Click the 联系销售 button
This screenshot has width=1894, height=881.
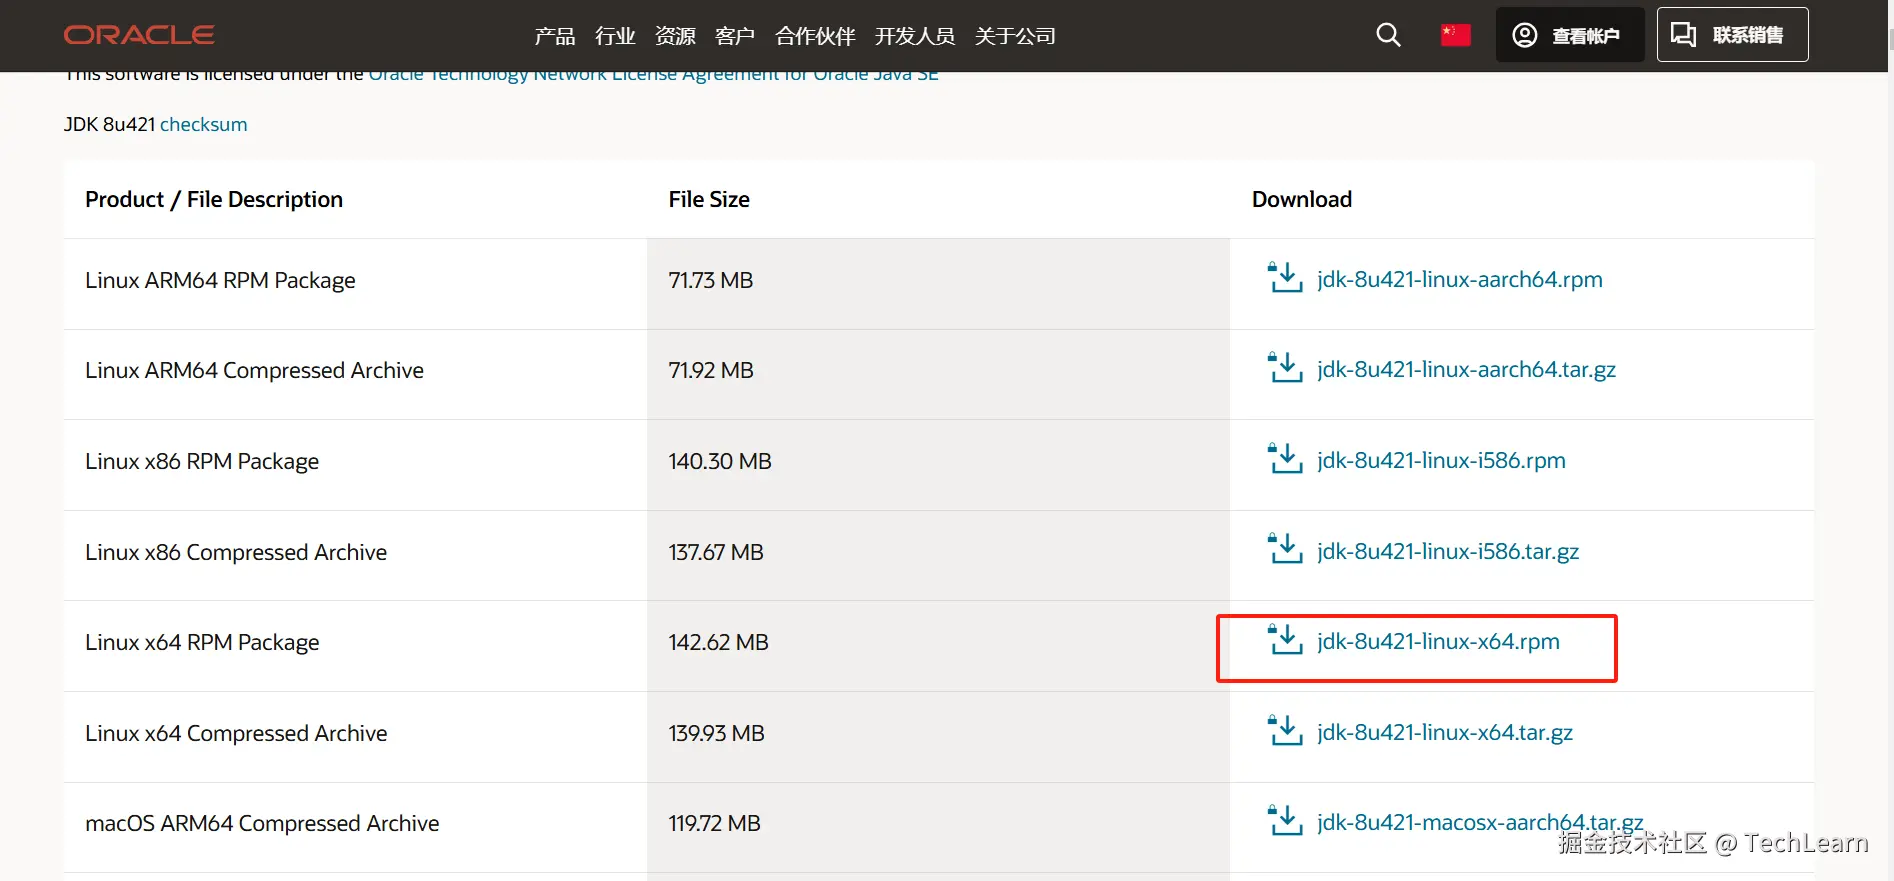(x=1732, y=35)
